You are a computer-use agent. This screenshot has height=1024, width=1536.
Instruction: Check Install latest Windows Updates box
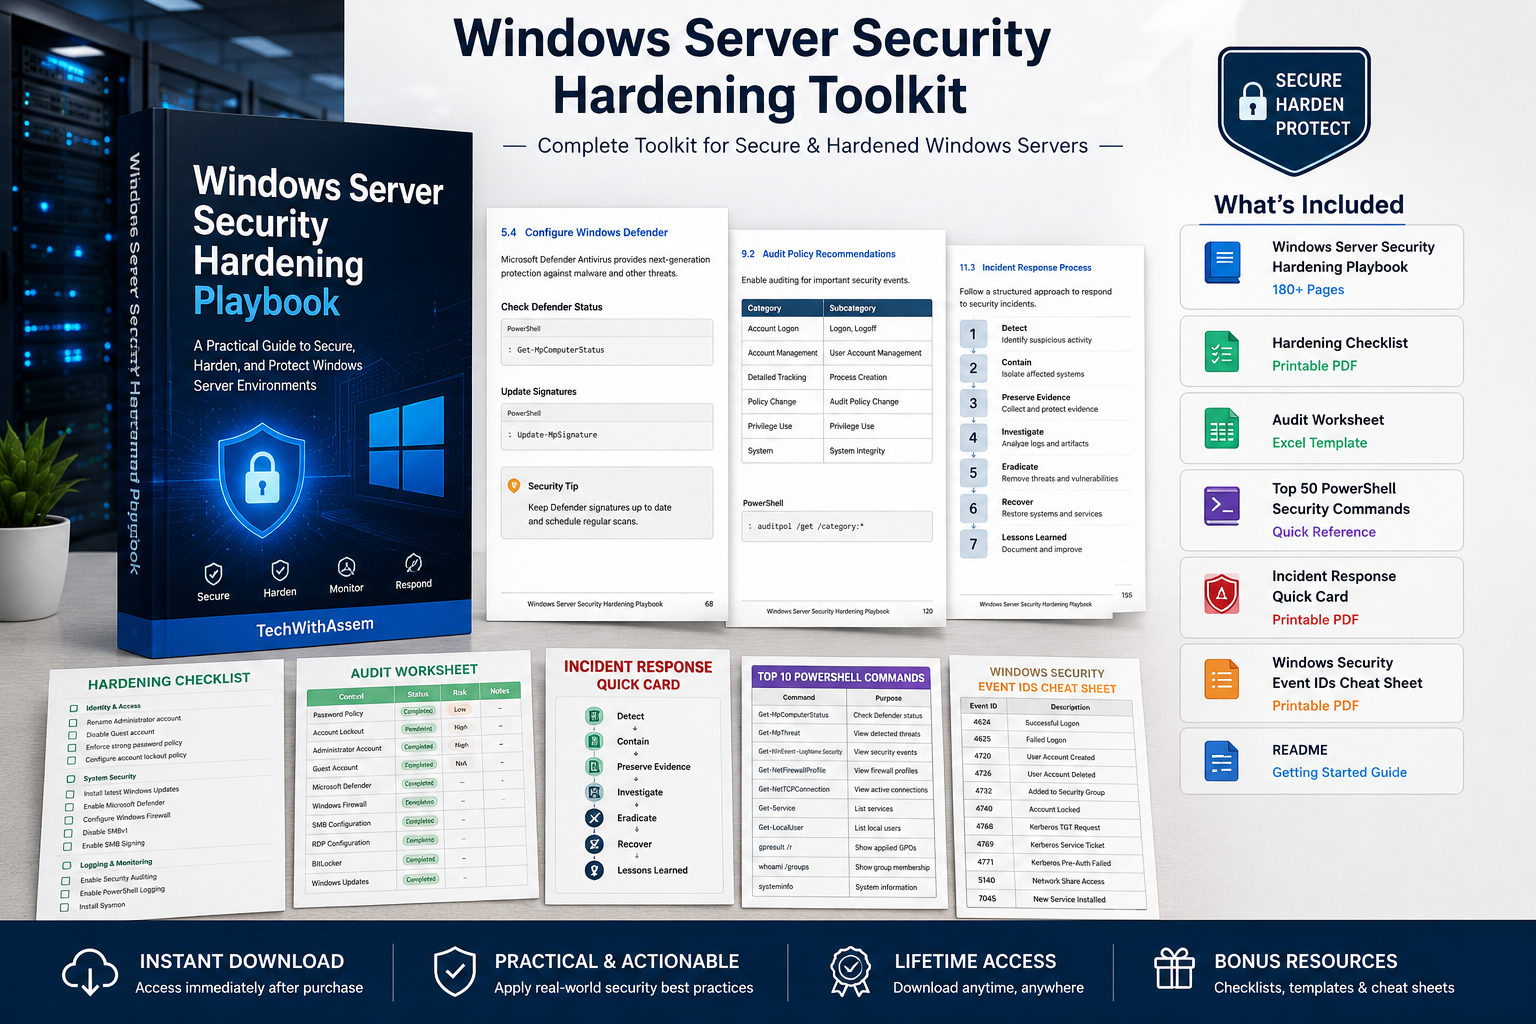click(70, 794)
